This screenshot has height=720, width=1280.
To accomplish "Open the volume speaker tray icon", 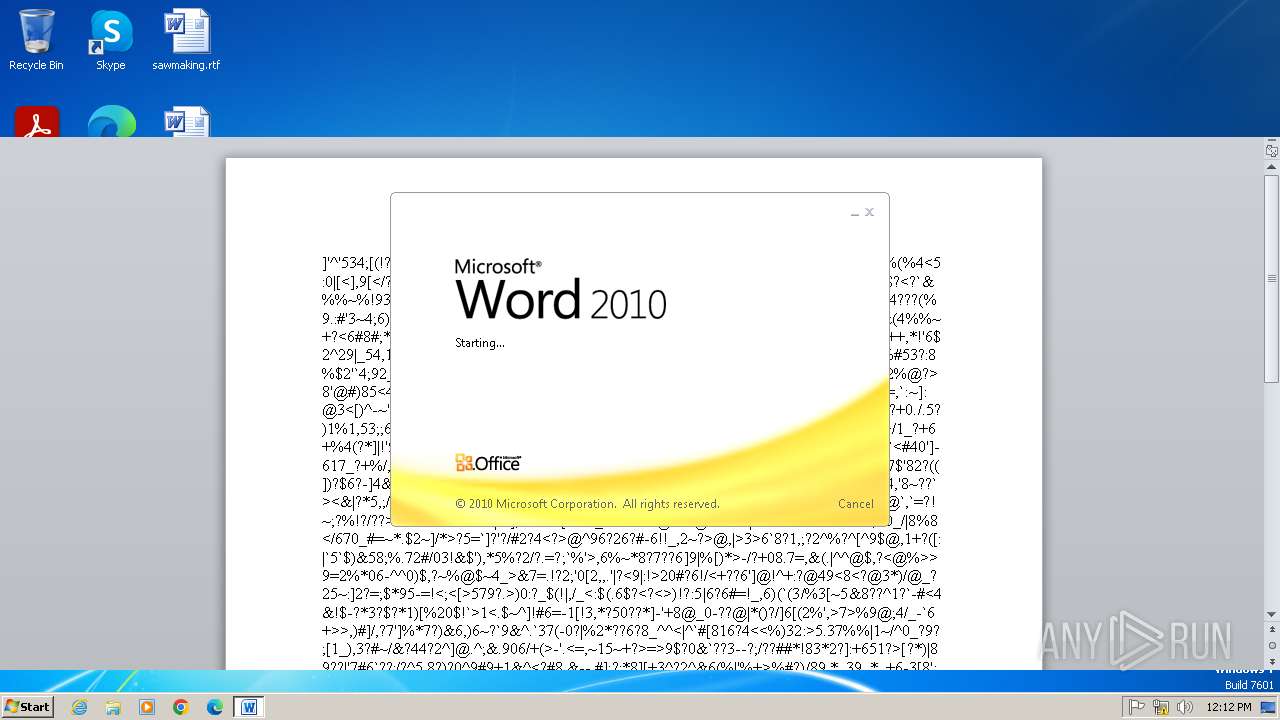I will 1185,707.
